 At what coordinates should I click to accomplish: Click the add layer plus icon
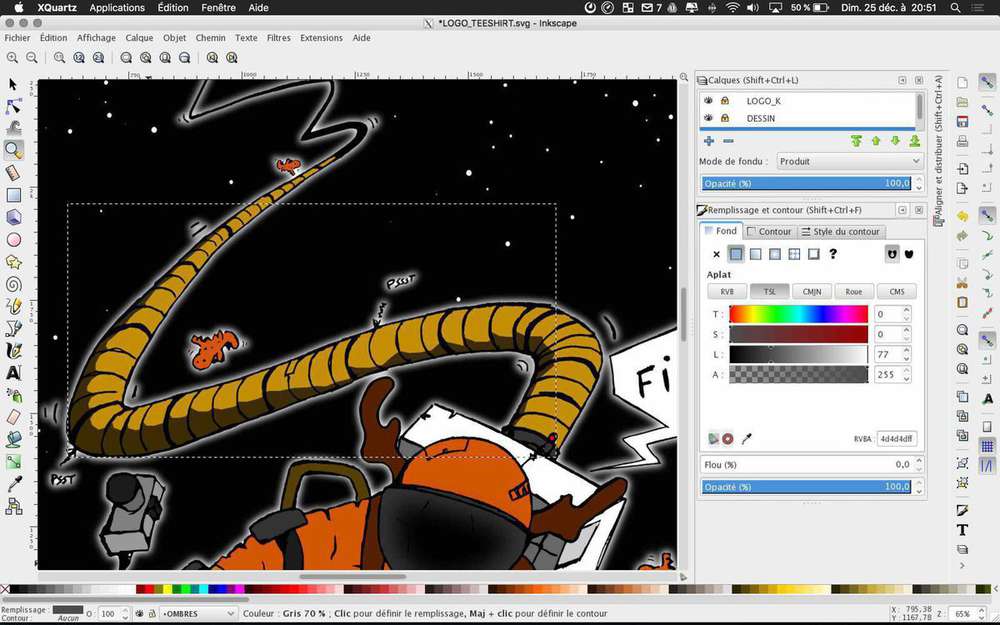[709, 142]
